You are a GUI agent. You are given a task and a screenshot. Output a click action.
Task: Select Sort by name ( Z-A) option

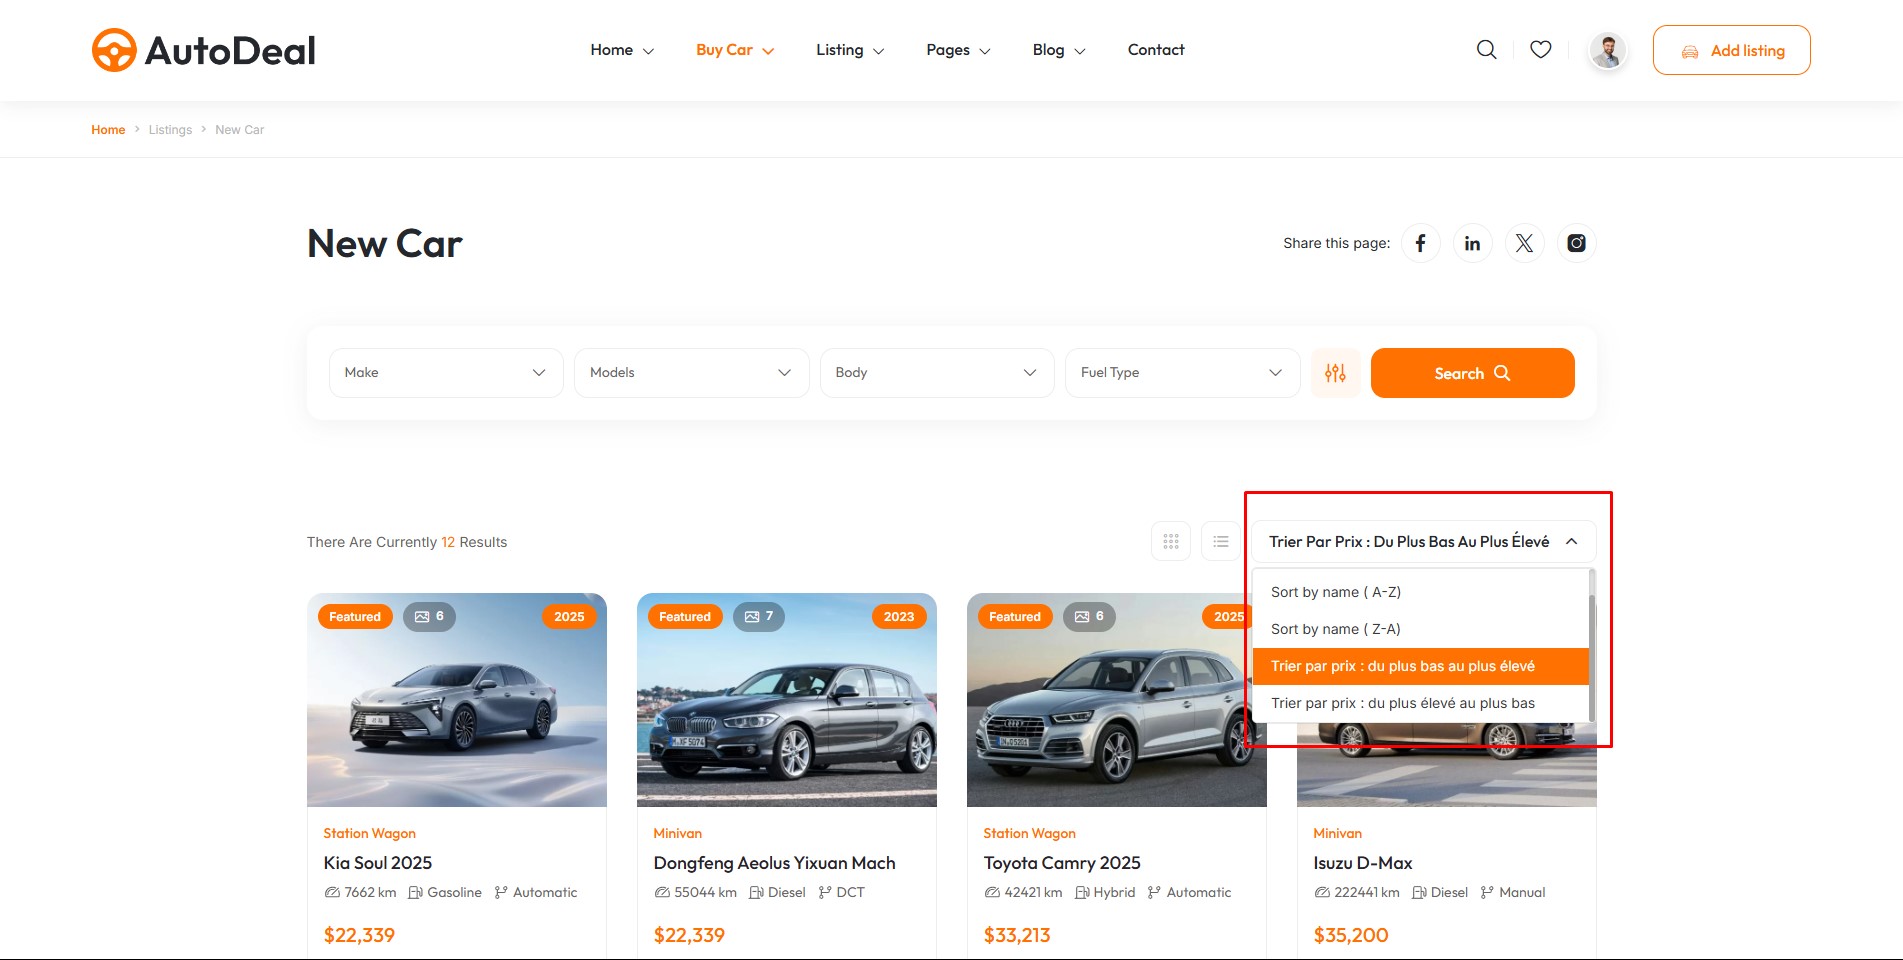[1420, 629]
